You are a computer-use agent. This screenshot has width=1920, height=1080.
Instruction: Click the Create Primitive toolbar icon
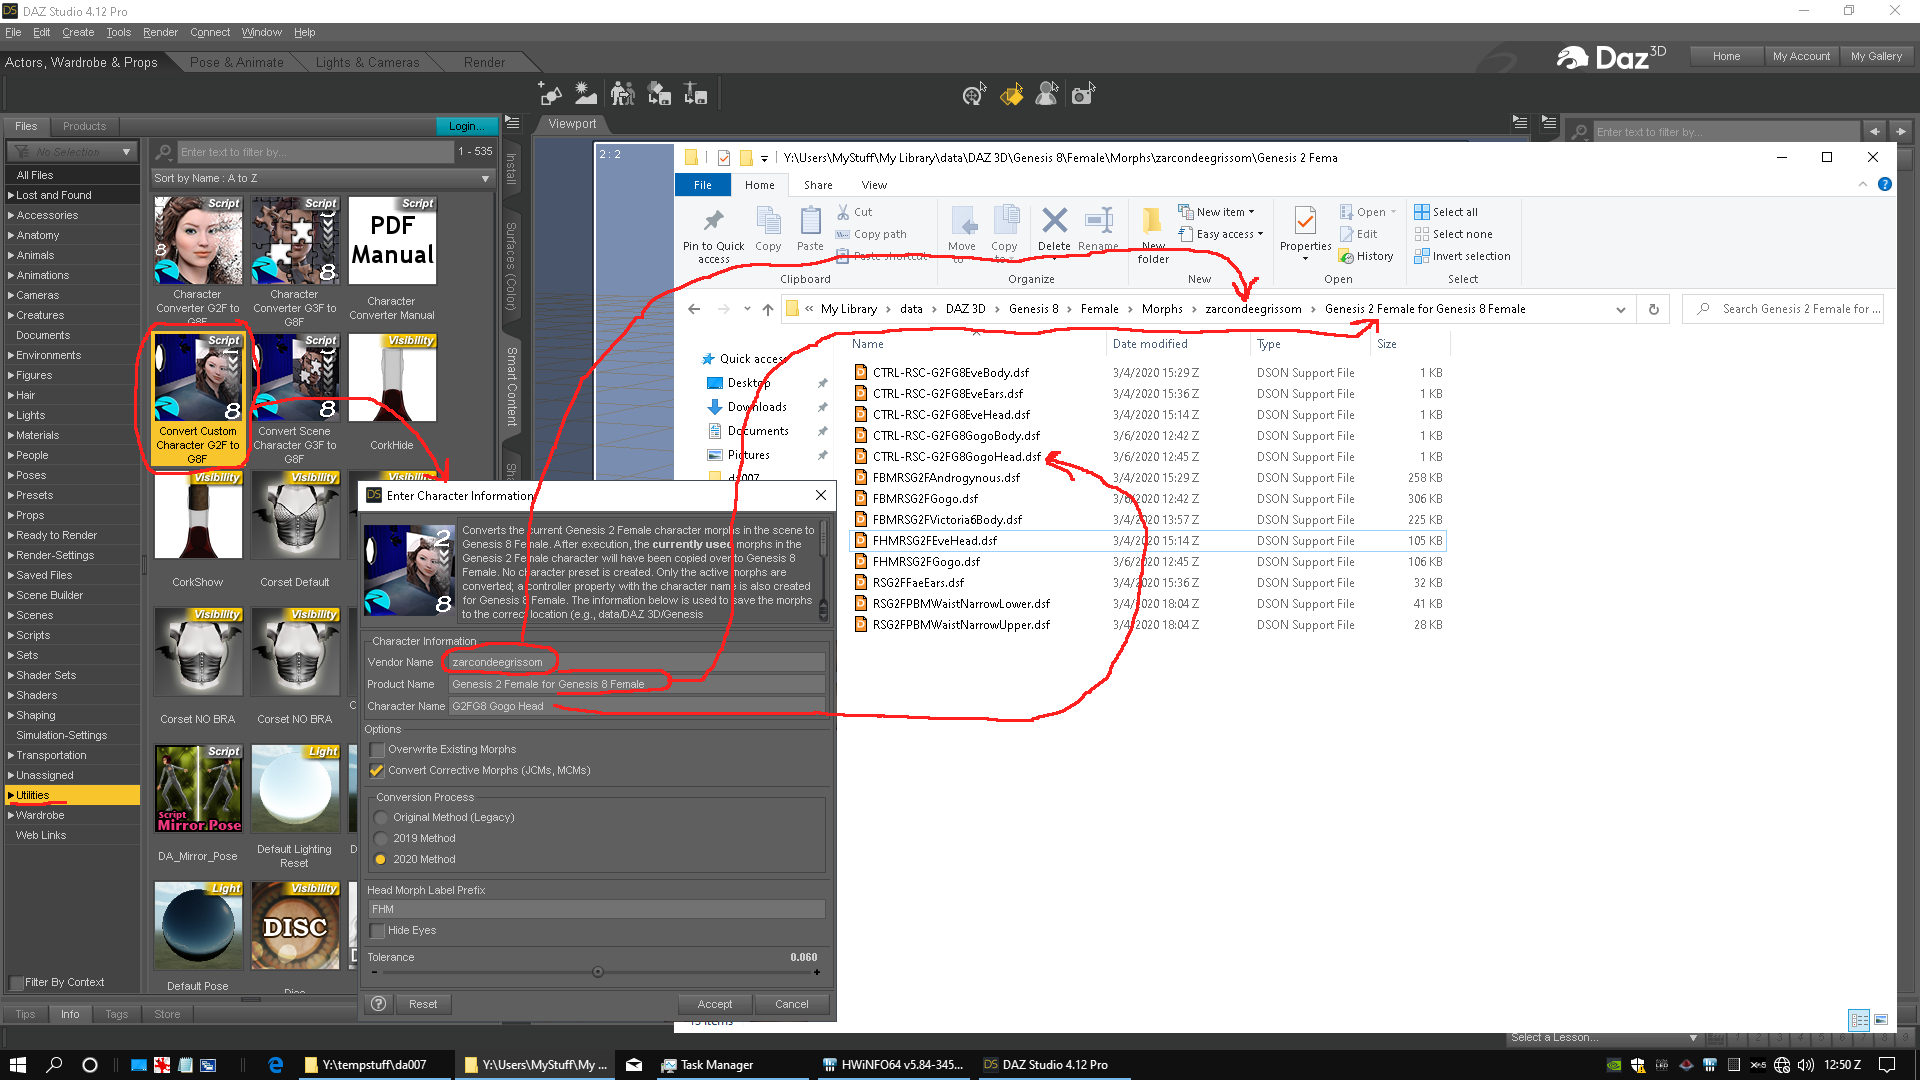549,94
